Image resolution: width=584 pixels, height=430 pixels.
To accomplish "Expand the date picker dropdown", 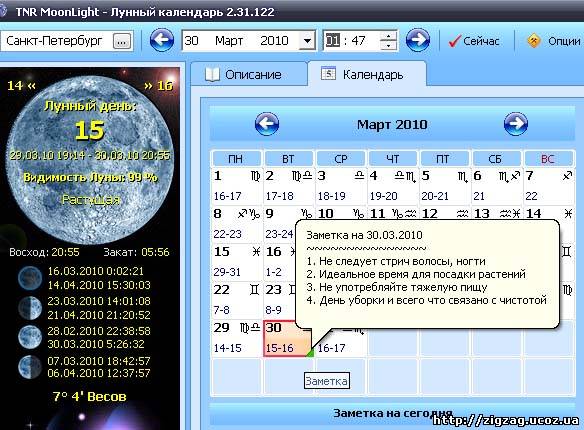I will [307, 40].
